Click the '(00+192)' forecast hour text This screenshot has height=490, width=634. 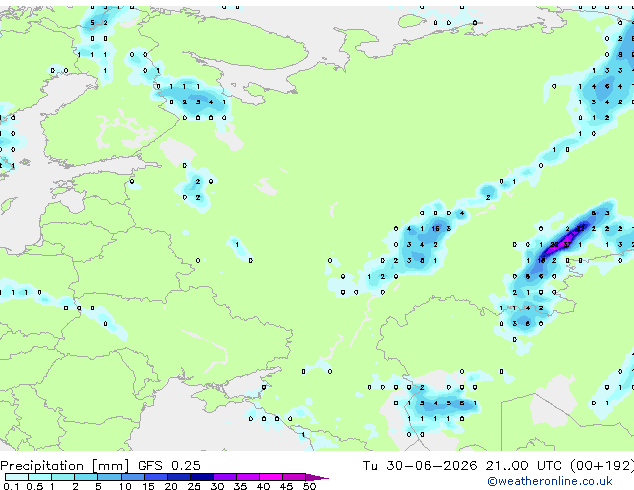602,466
